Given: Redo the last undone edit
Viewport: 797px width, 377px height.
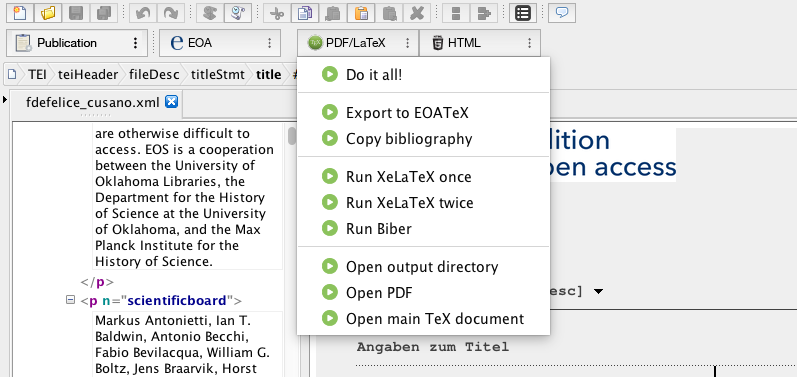Looking at the screenshot, I should [171, 13].
